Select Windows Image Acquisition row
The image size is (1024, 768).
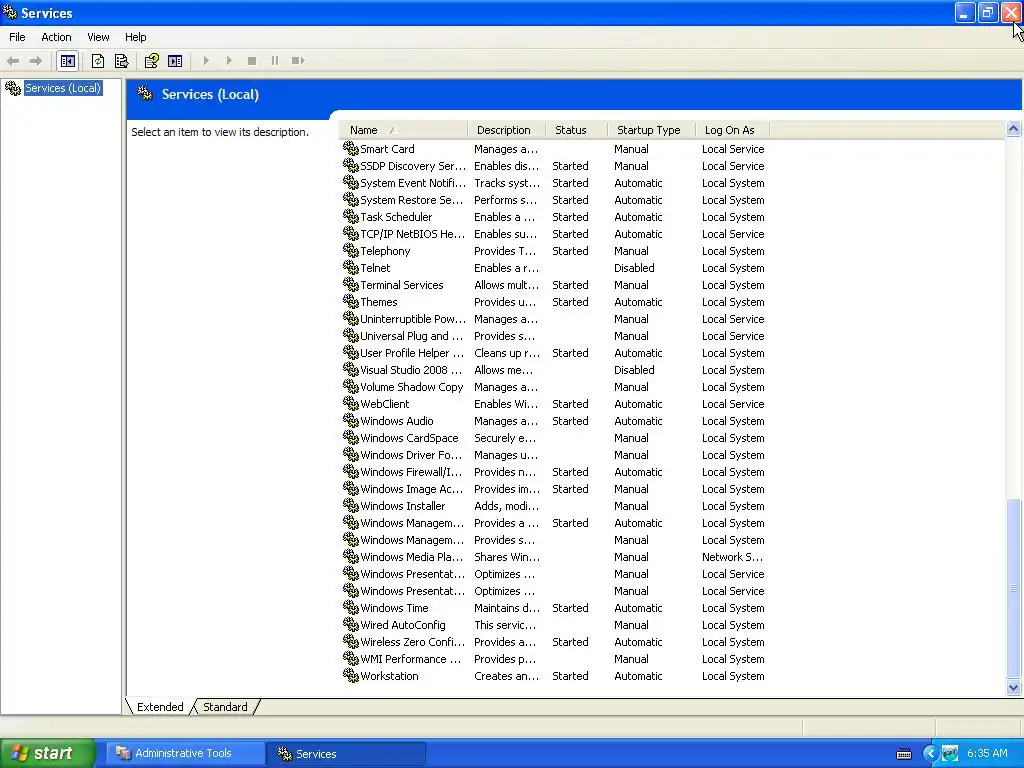click(554, 488)
